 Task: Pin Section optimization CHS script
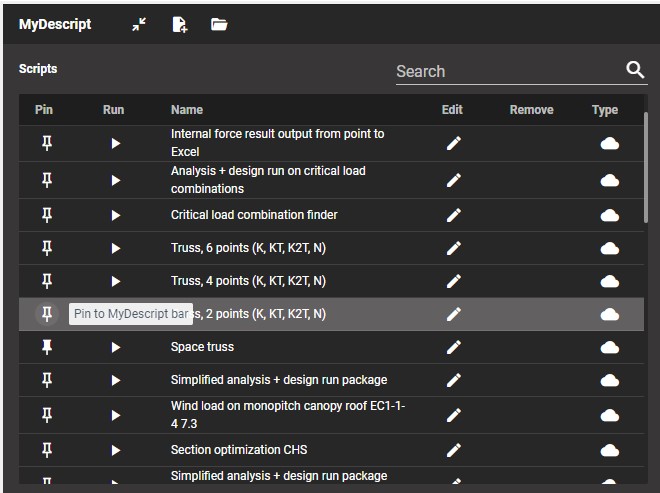click(47, 450)
